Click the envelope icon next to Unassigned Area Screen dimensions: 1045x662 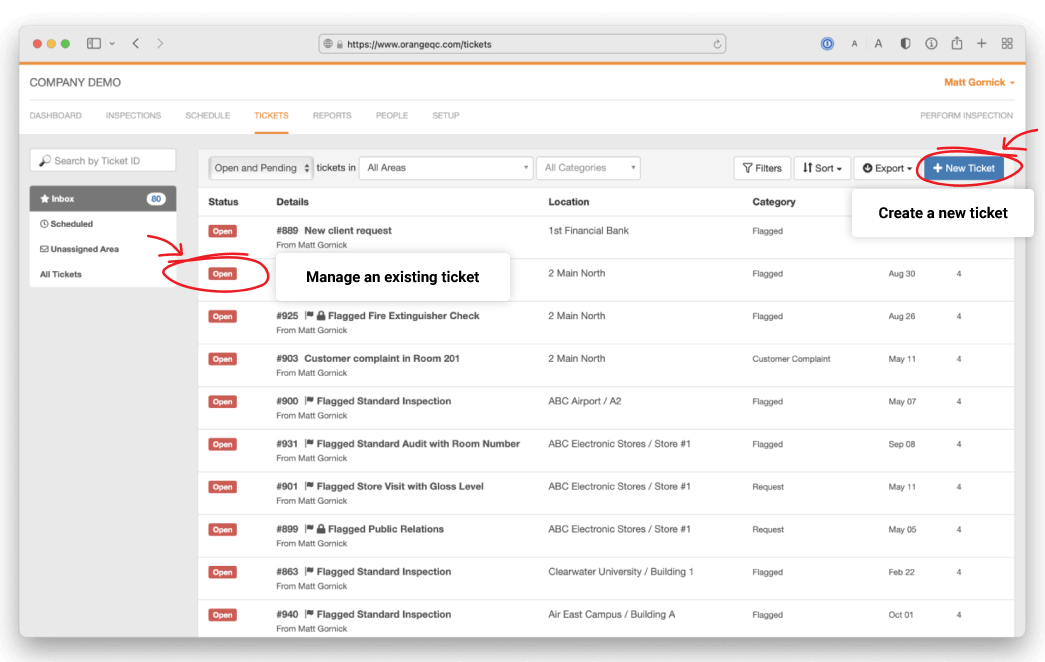tap(45, 249)
